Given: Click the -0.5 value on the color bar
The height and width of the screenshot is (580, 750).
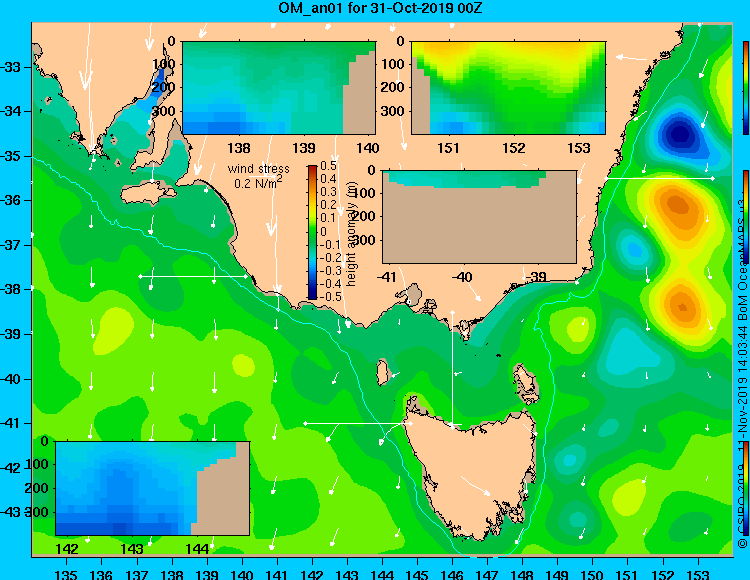Looking at the screenshot, I should coord(331,296).
